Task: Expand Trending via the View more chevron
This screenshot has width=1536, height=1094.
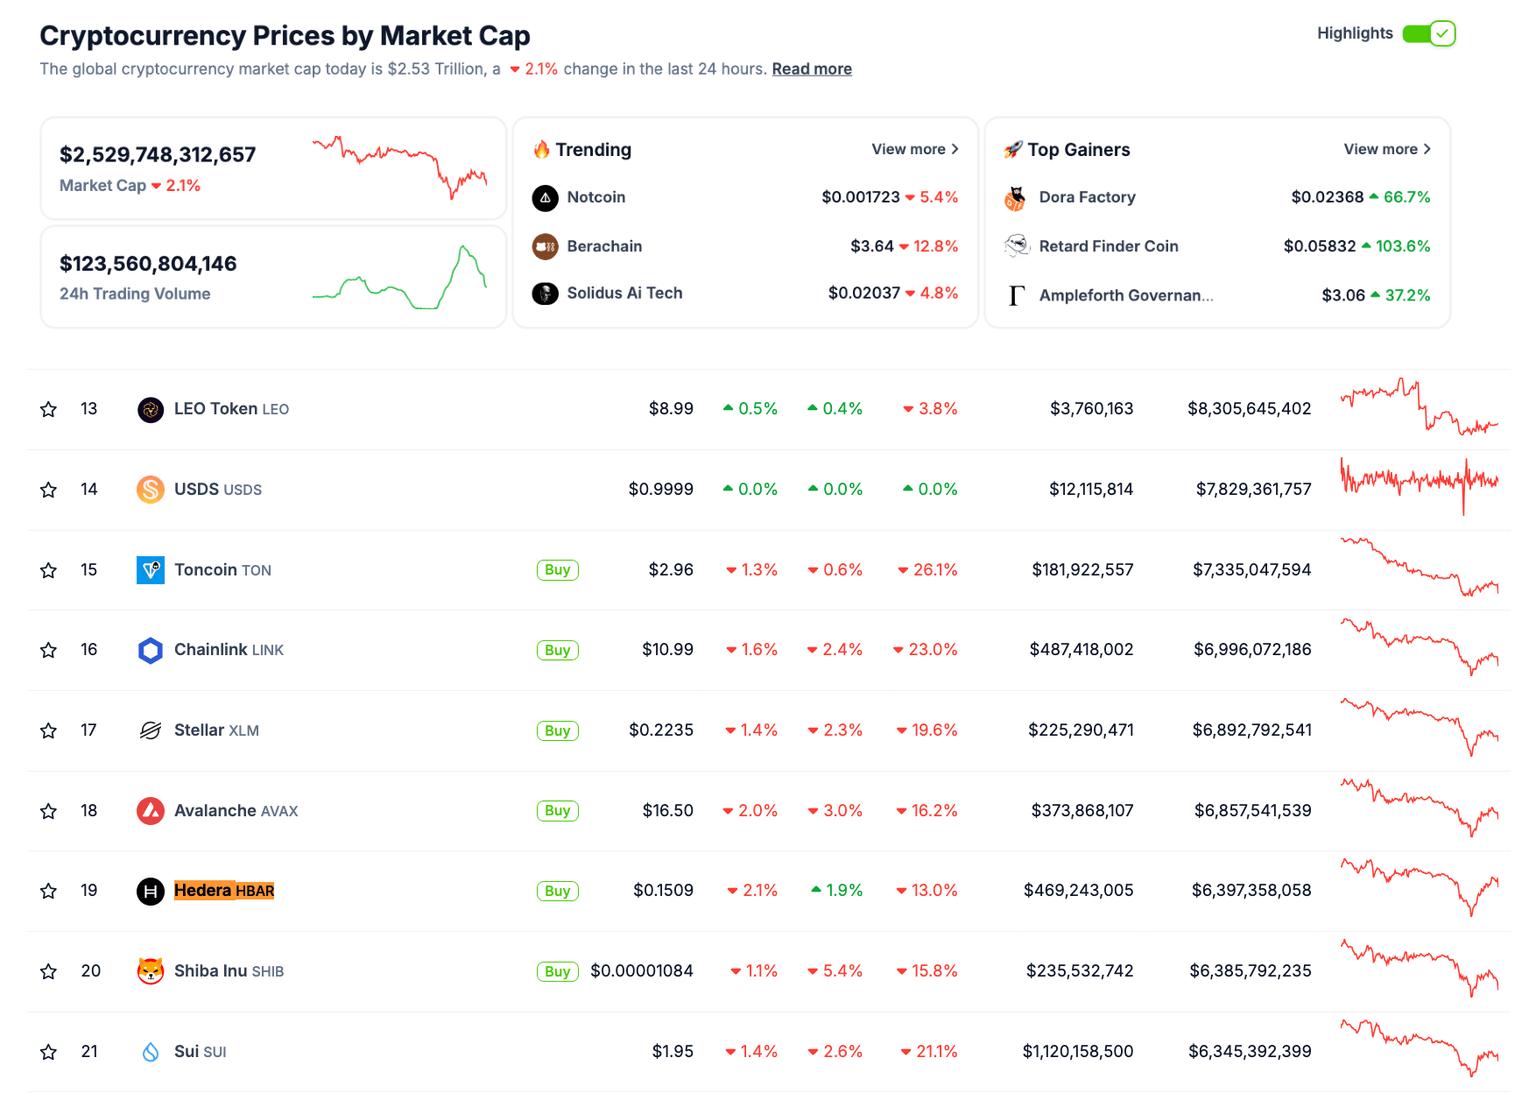Action: click(x=954, y=148)
